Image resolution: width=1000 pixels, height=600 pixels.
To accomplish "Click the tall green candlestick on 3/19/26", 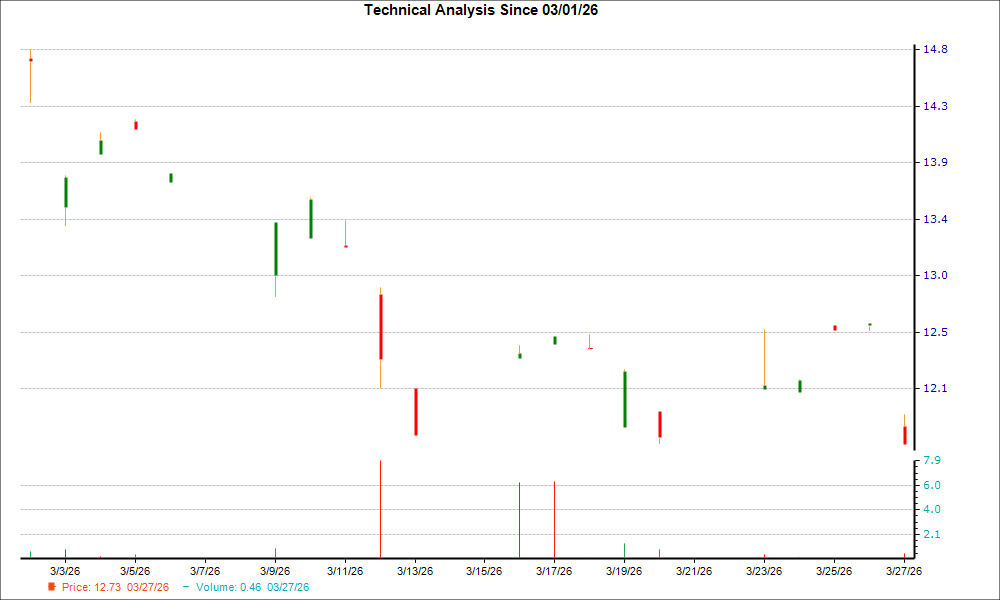I will 625,399.
